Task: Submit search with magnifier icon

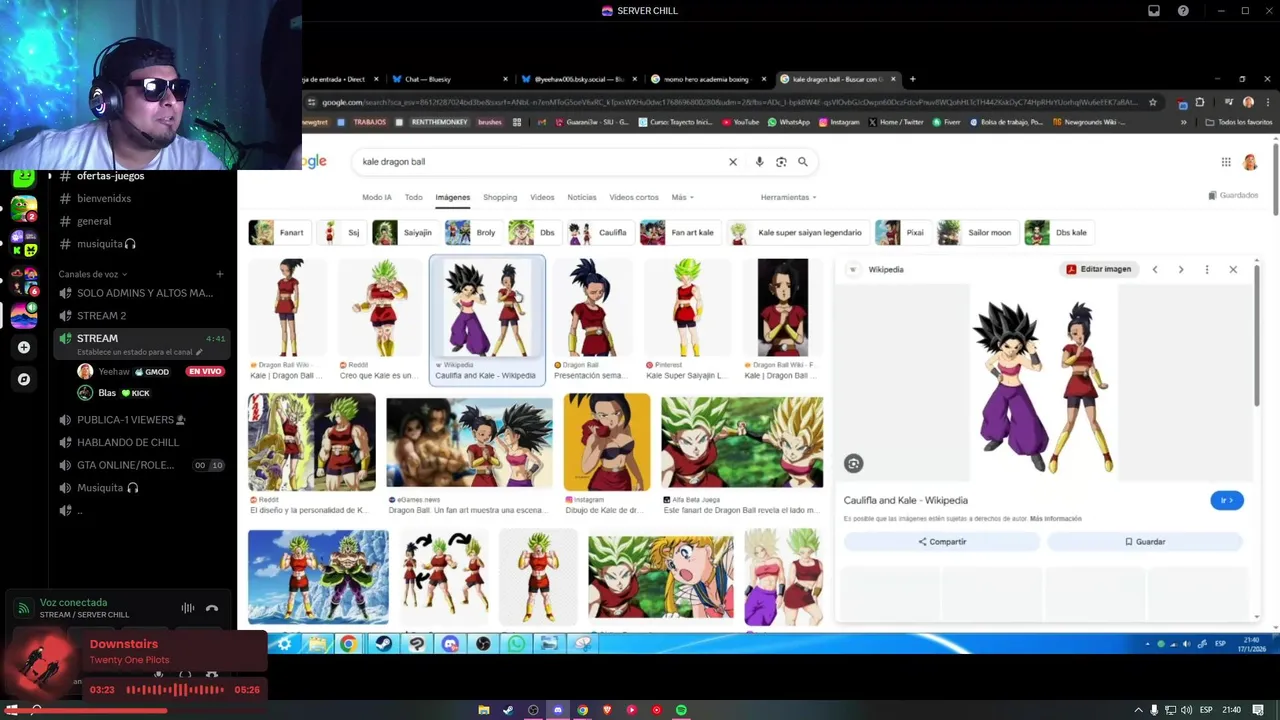Action: click(x=802, y=162)
